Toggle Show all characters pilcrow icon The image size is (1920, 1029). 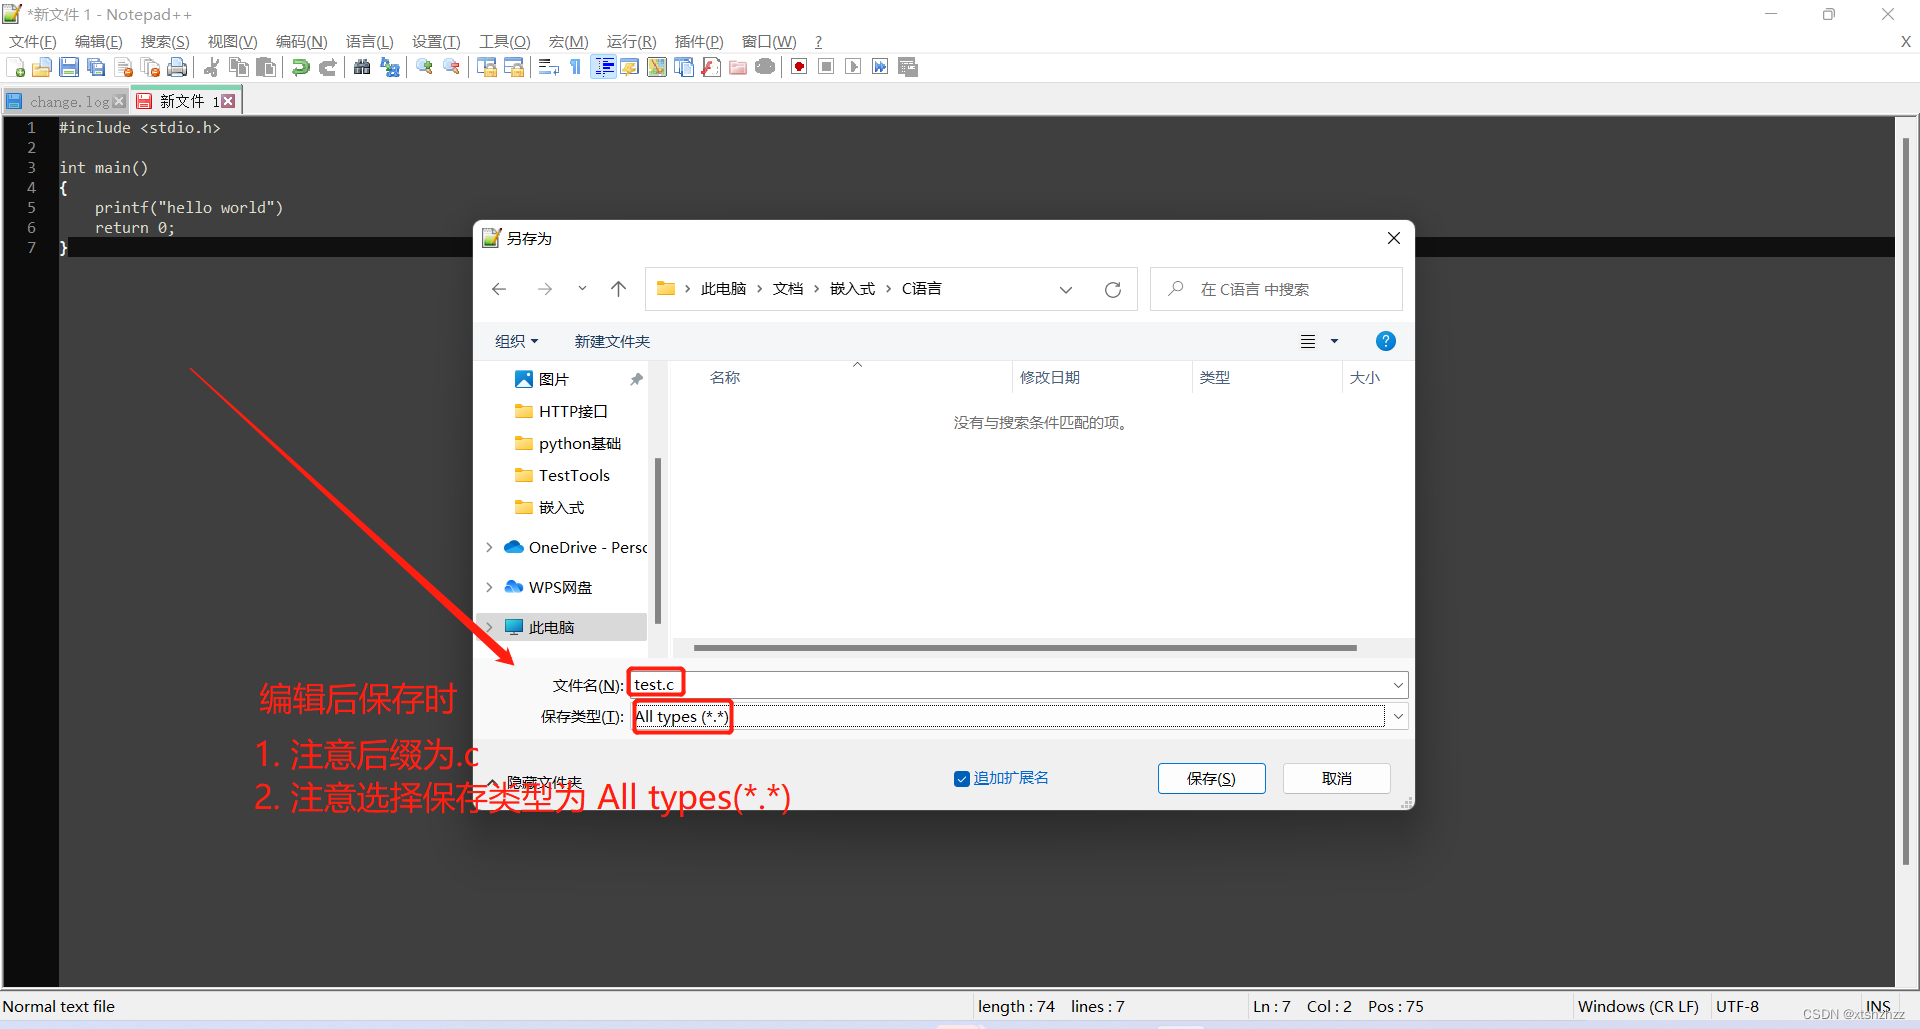pyautogui.click(x=575, y=67)
